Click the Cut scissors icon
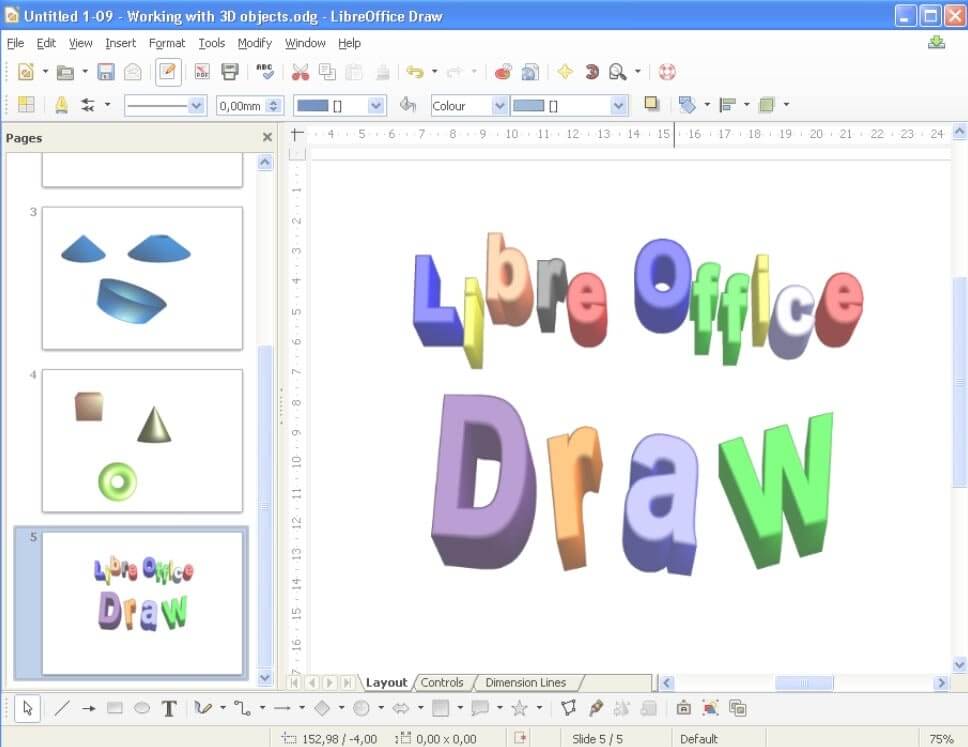968x747 pixels. click(300, 72)
